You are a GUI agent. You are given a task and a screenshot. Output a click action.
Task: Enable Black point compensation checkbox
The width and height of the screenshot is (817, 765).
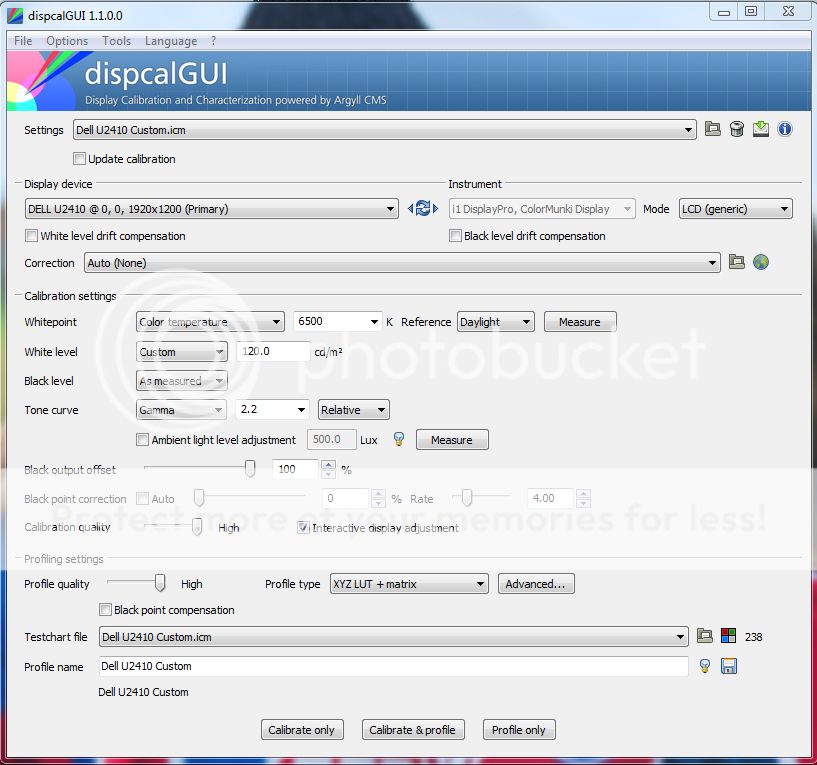click(105, 609)
